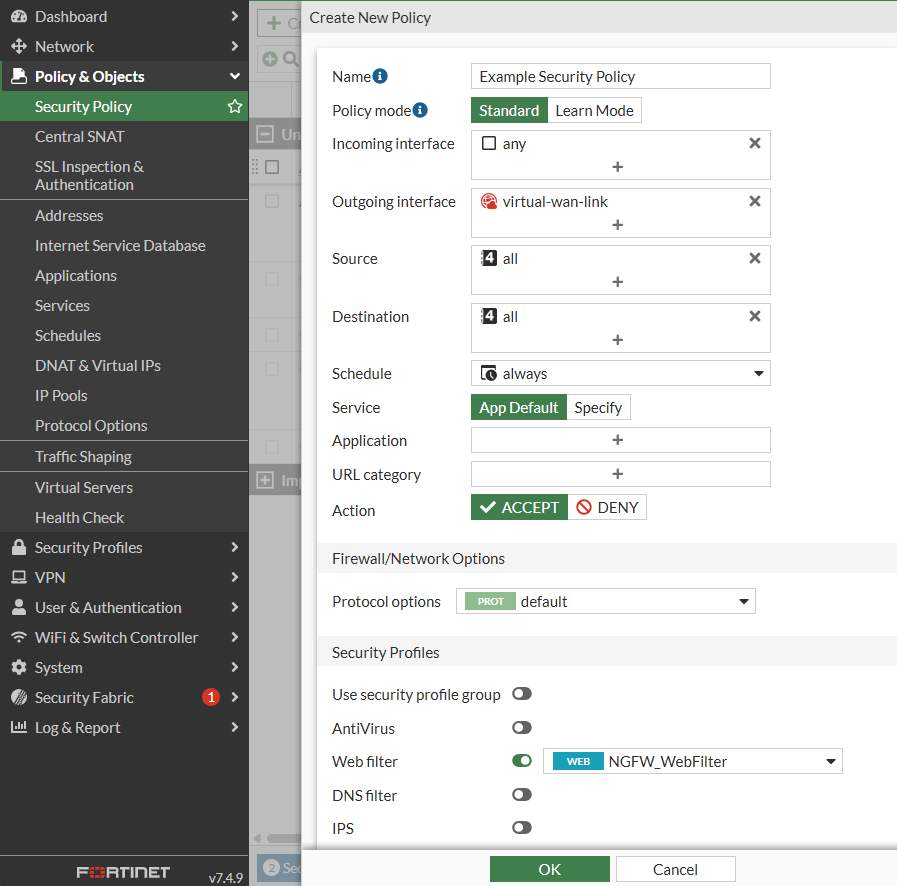Screen dimensions: 897x886
Task: Click the always schedule clock icon
Action: click(x=489, y=374)
